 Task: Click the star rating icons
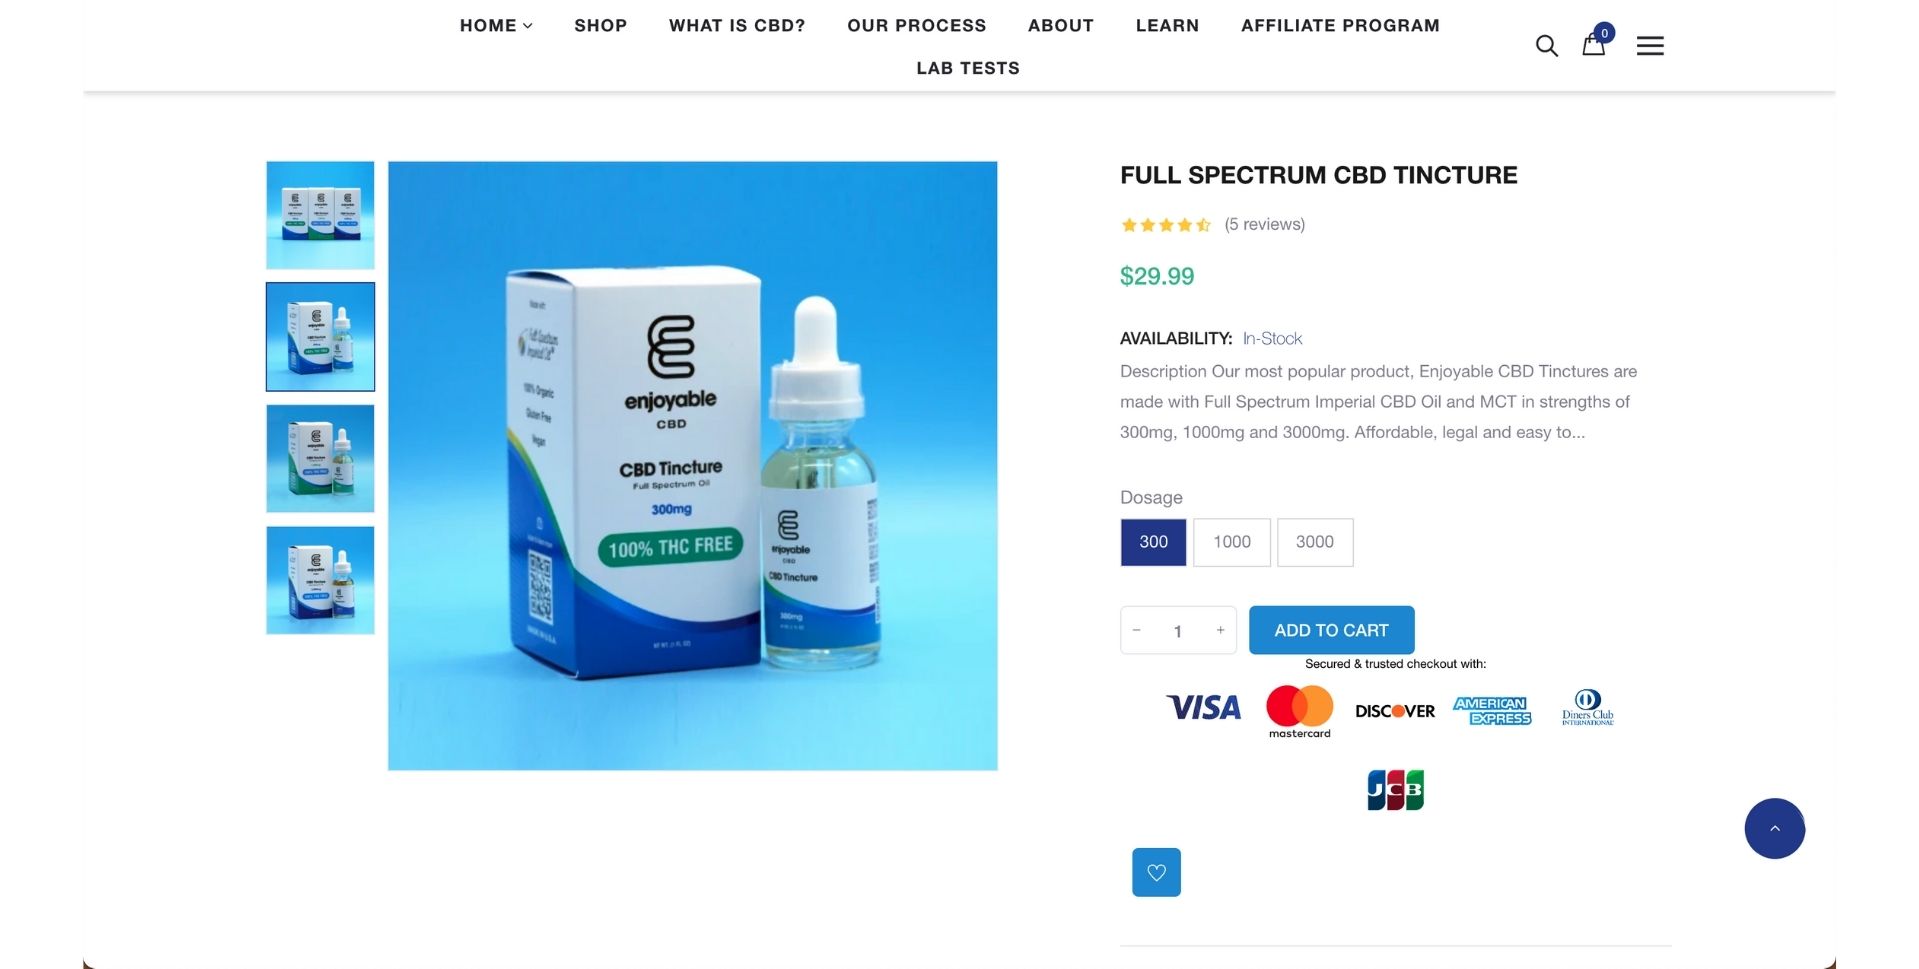click(x=1166, y=225)
